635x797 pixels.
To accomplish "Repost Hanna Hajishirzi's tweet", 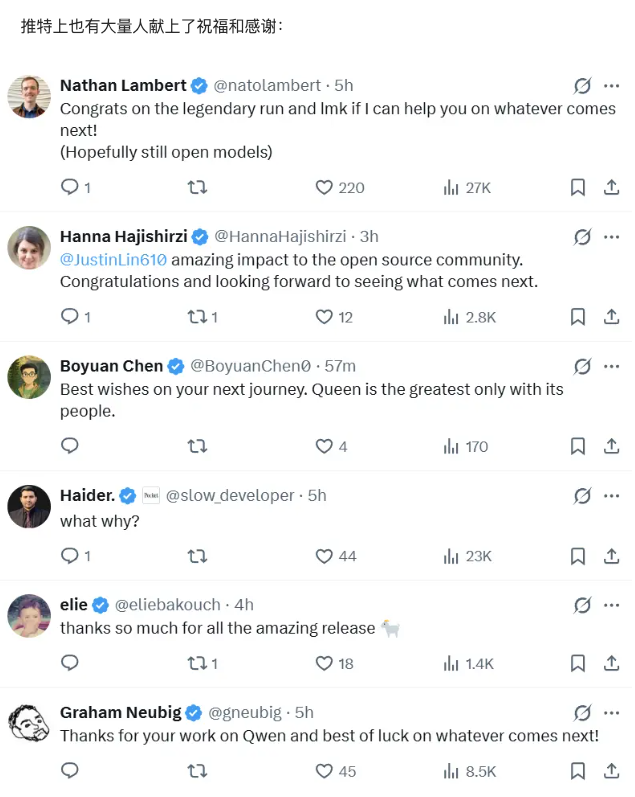I will click(198, 317).
